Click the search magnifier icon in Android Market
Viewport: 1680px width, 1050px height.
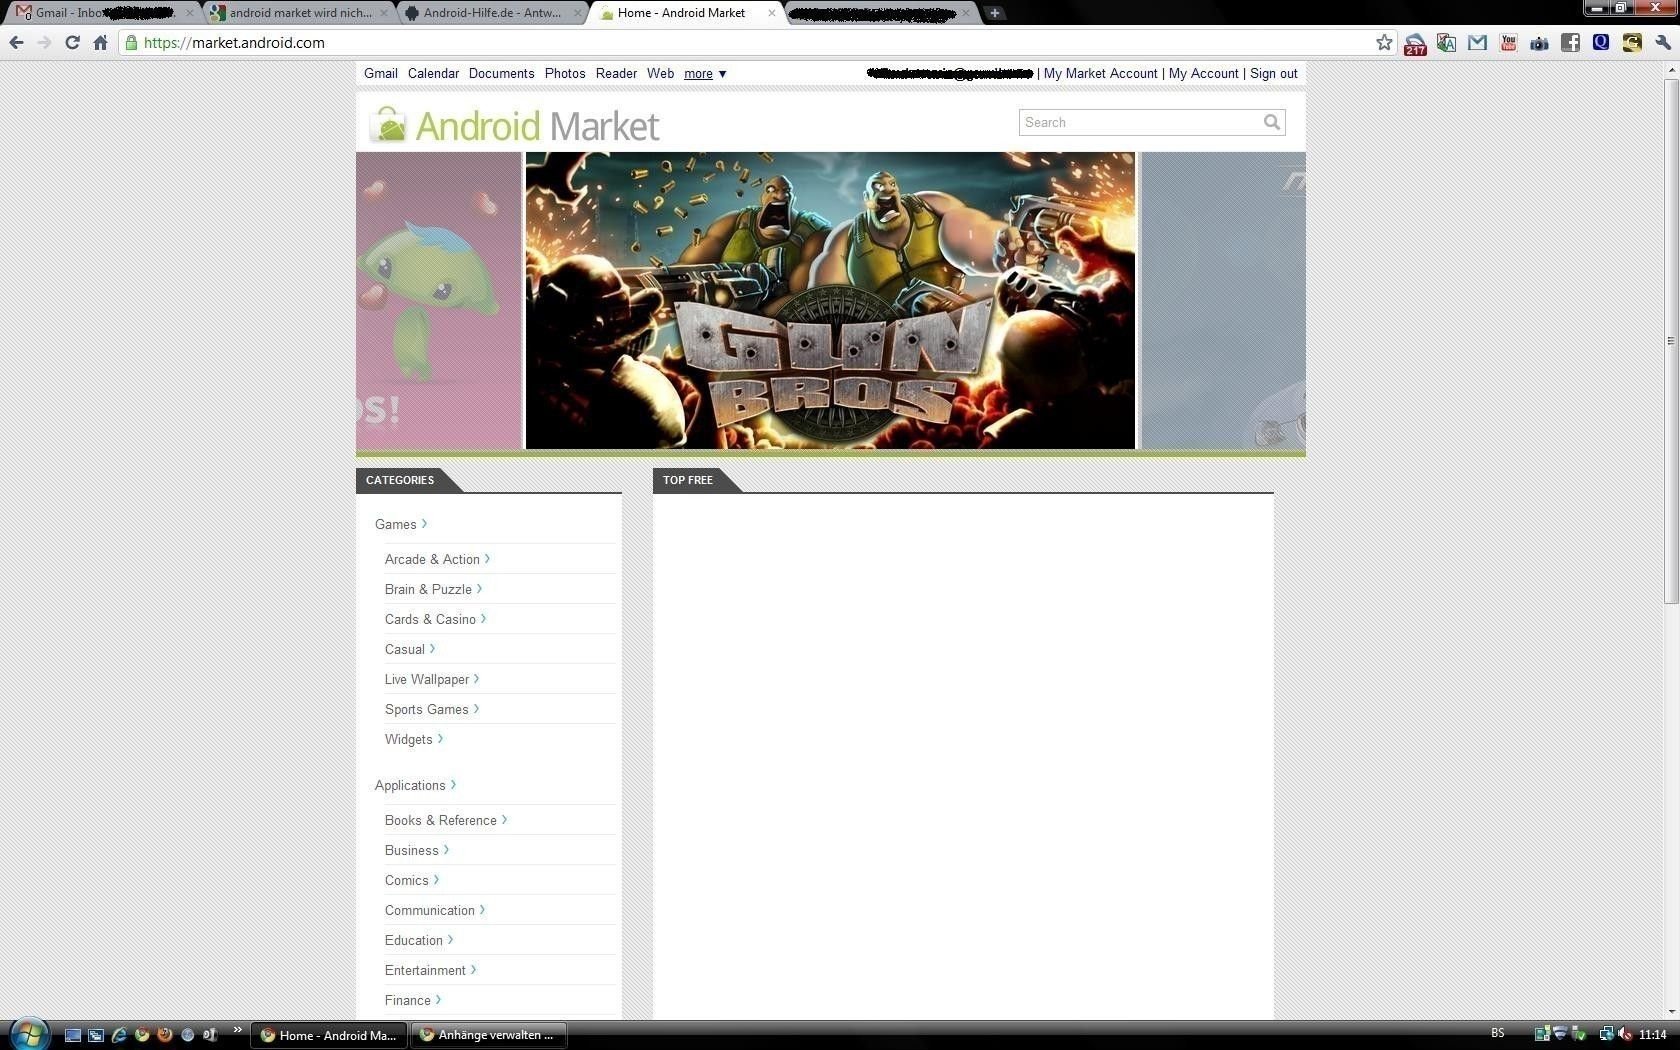(1271, 122)
